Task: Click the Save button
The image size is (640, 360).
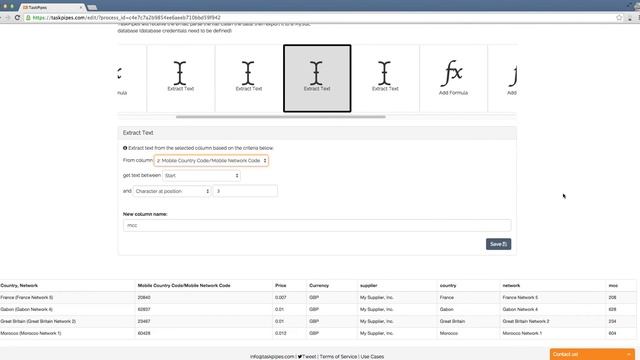Action: (498, 244)
